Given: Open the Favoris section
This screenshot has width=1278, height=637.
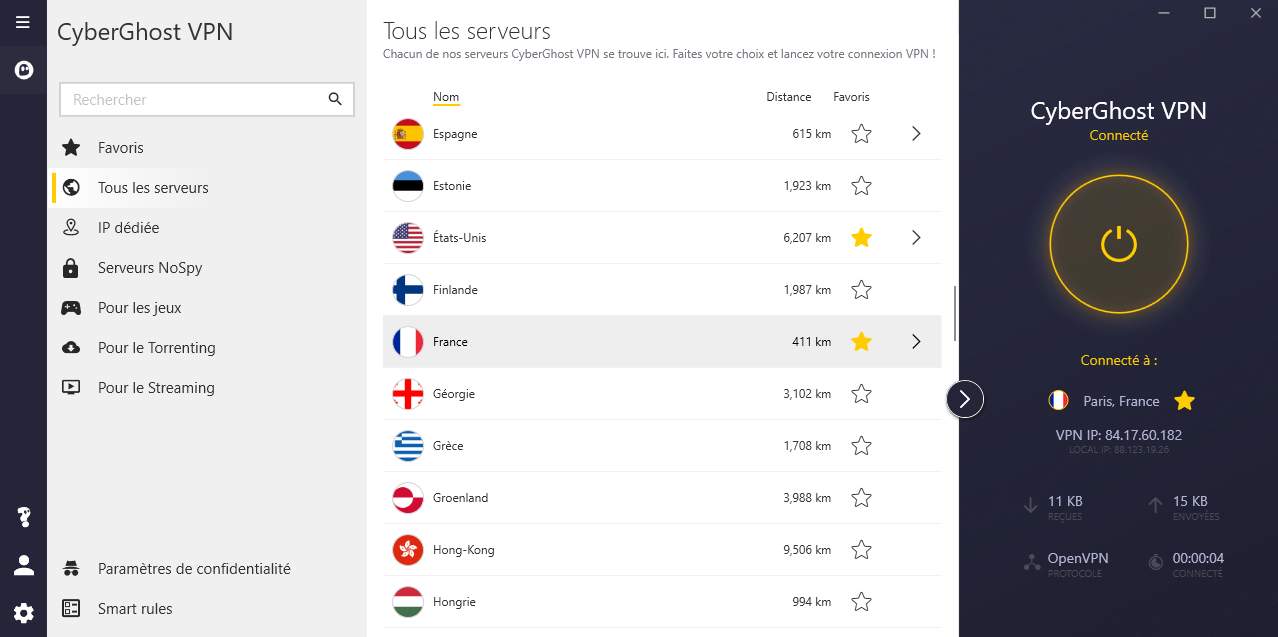Looking at the screenshot, I should (x=121, y=148).
